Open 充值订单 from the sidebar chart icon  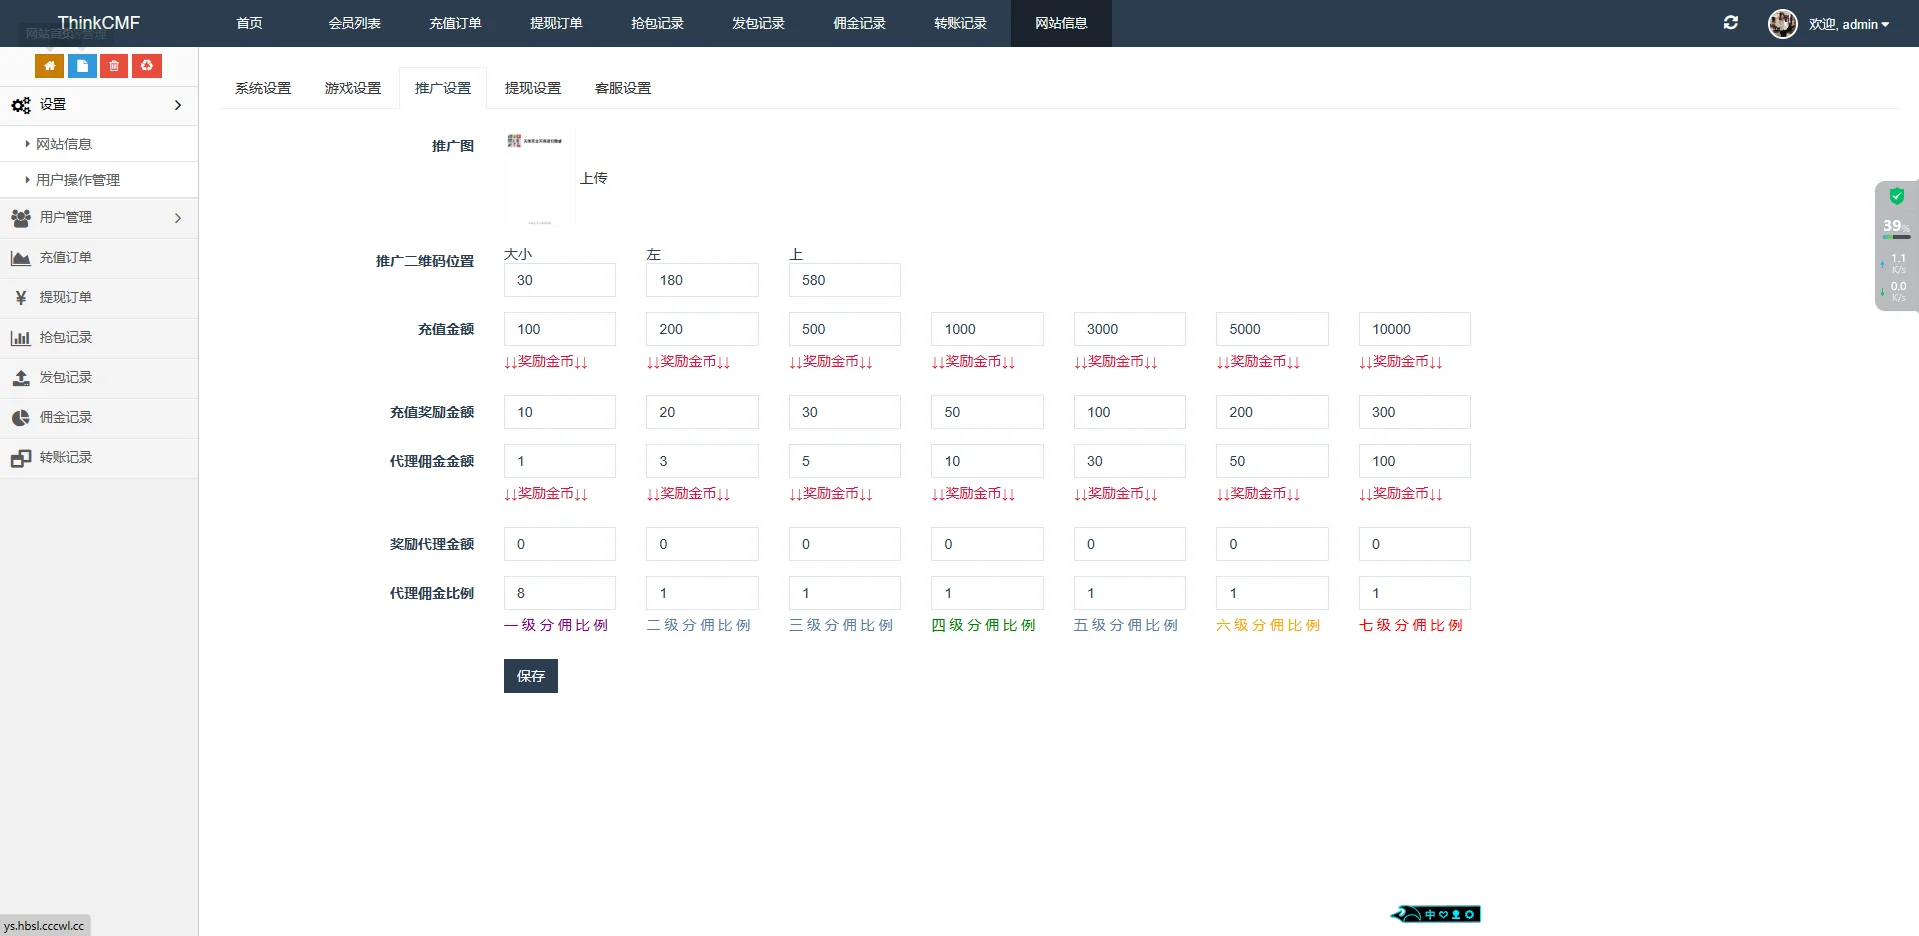65,258
